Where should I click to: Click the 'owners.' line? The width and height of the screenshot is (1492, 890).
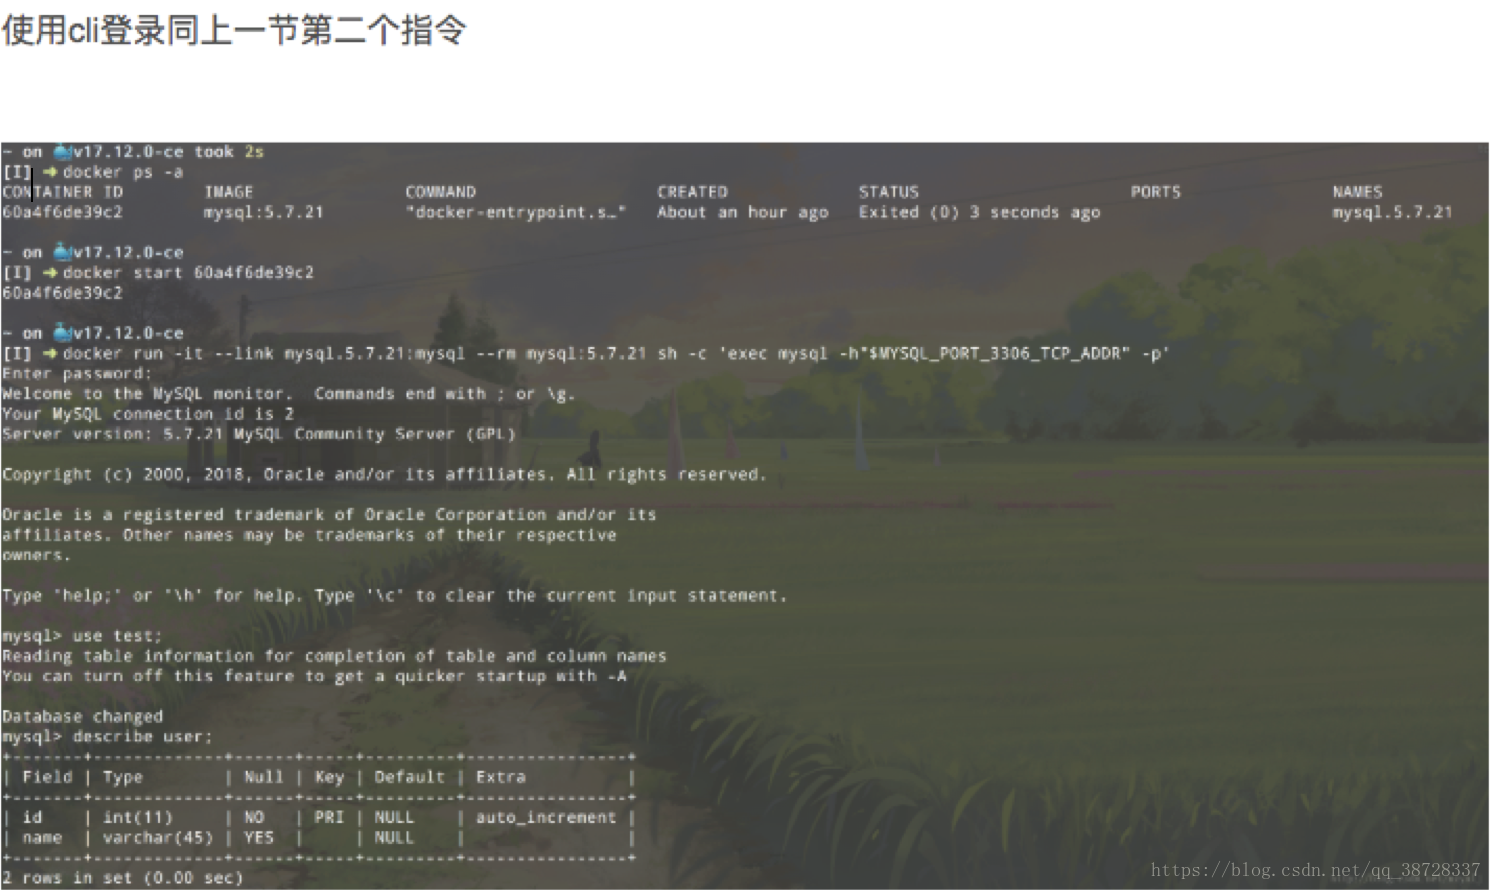pos(37,555)
